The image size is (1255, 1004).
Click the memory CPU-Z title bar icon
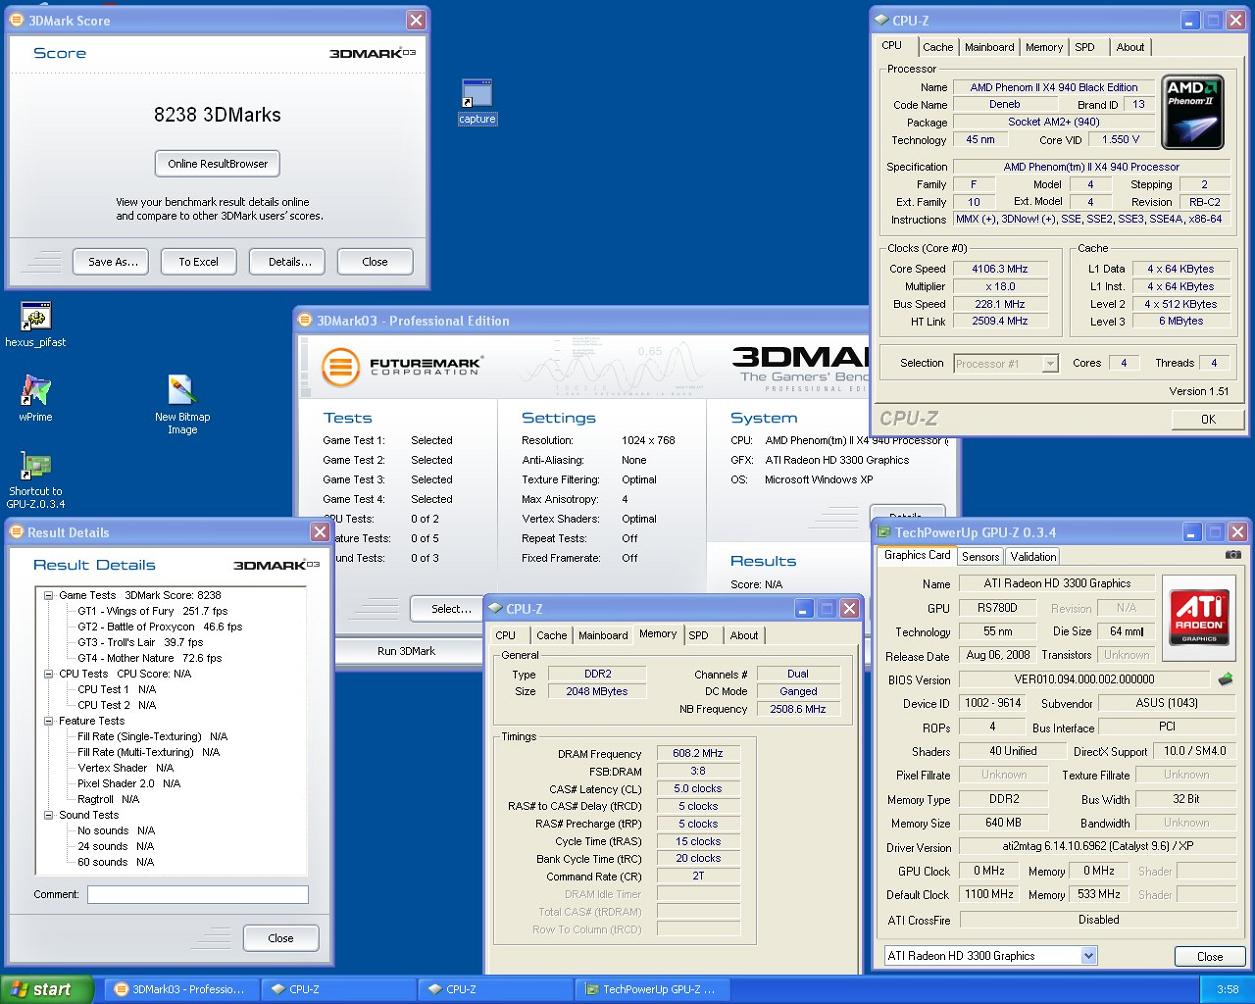[495, 608]
